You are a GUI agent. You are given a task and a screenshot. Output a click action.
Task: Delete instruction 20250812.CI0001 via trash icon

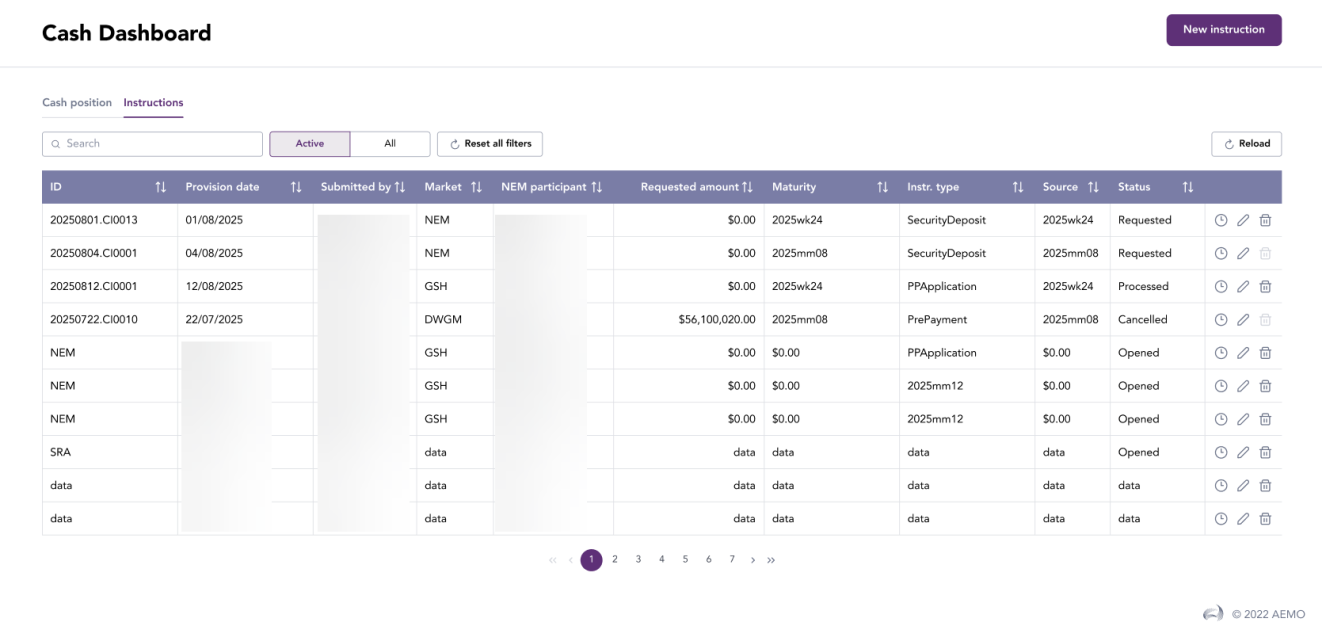1265,286
